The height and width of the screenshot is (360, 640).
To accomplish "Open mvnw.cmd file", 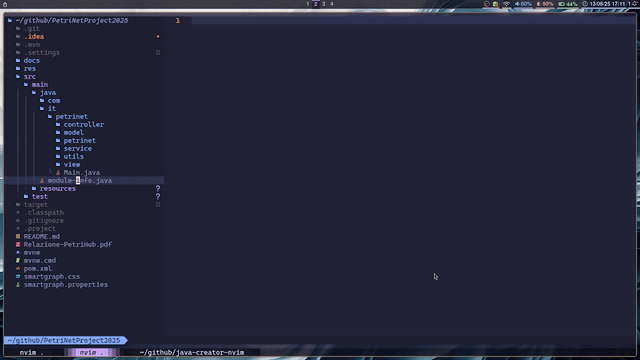I will [x=40, y=260].
